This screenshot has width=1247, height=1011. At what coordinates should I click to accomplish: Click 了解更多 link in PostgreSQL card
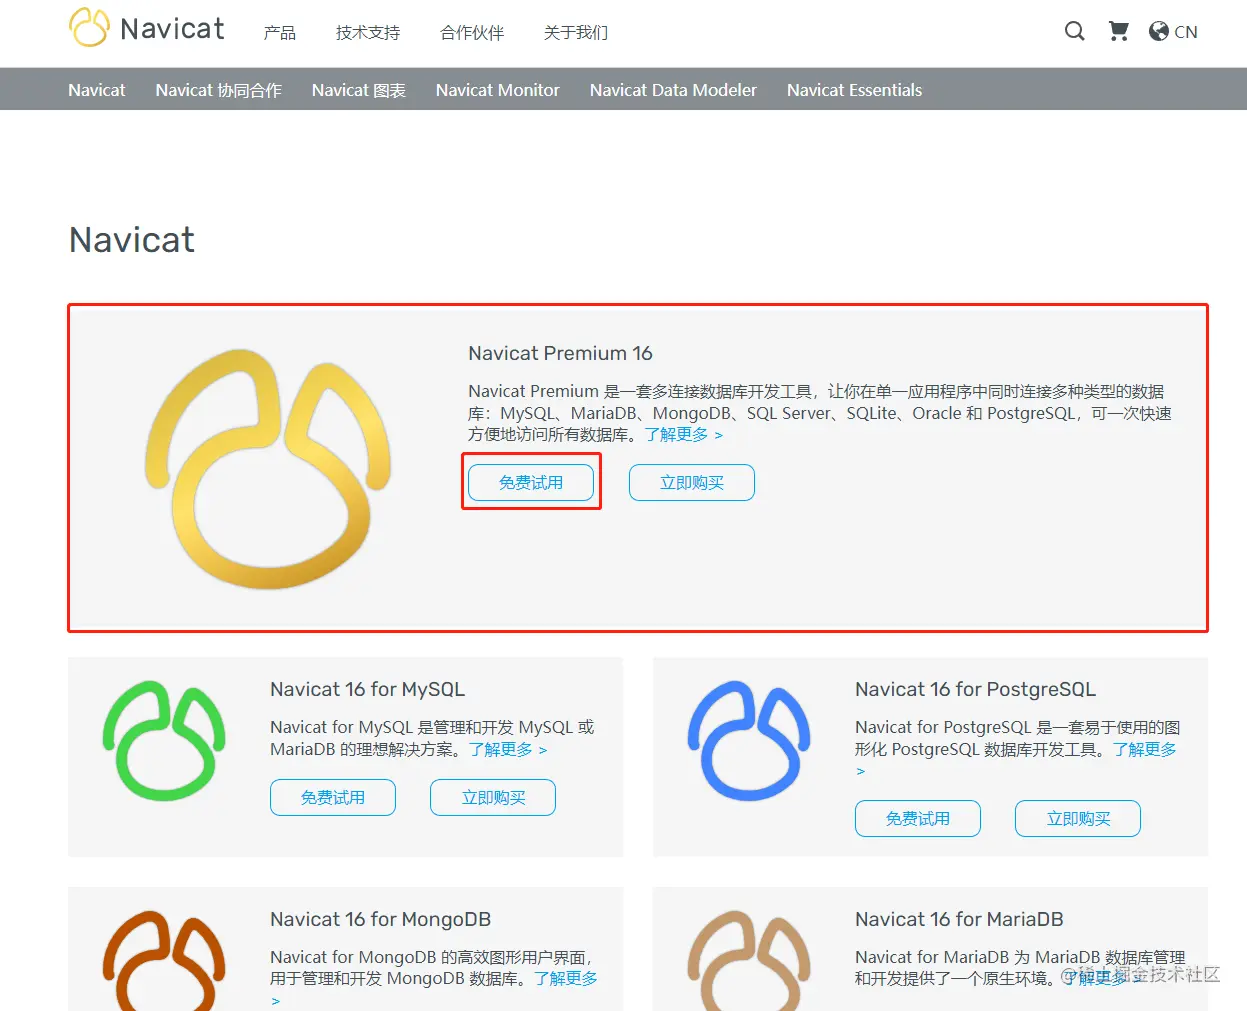point(1145,749)
